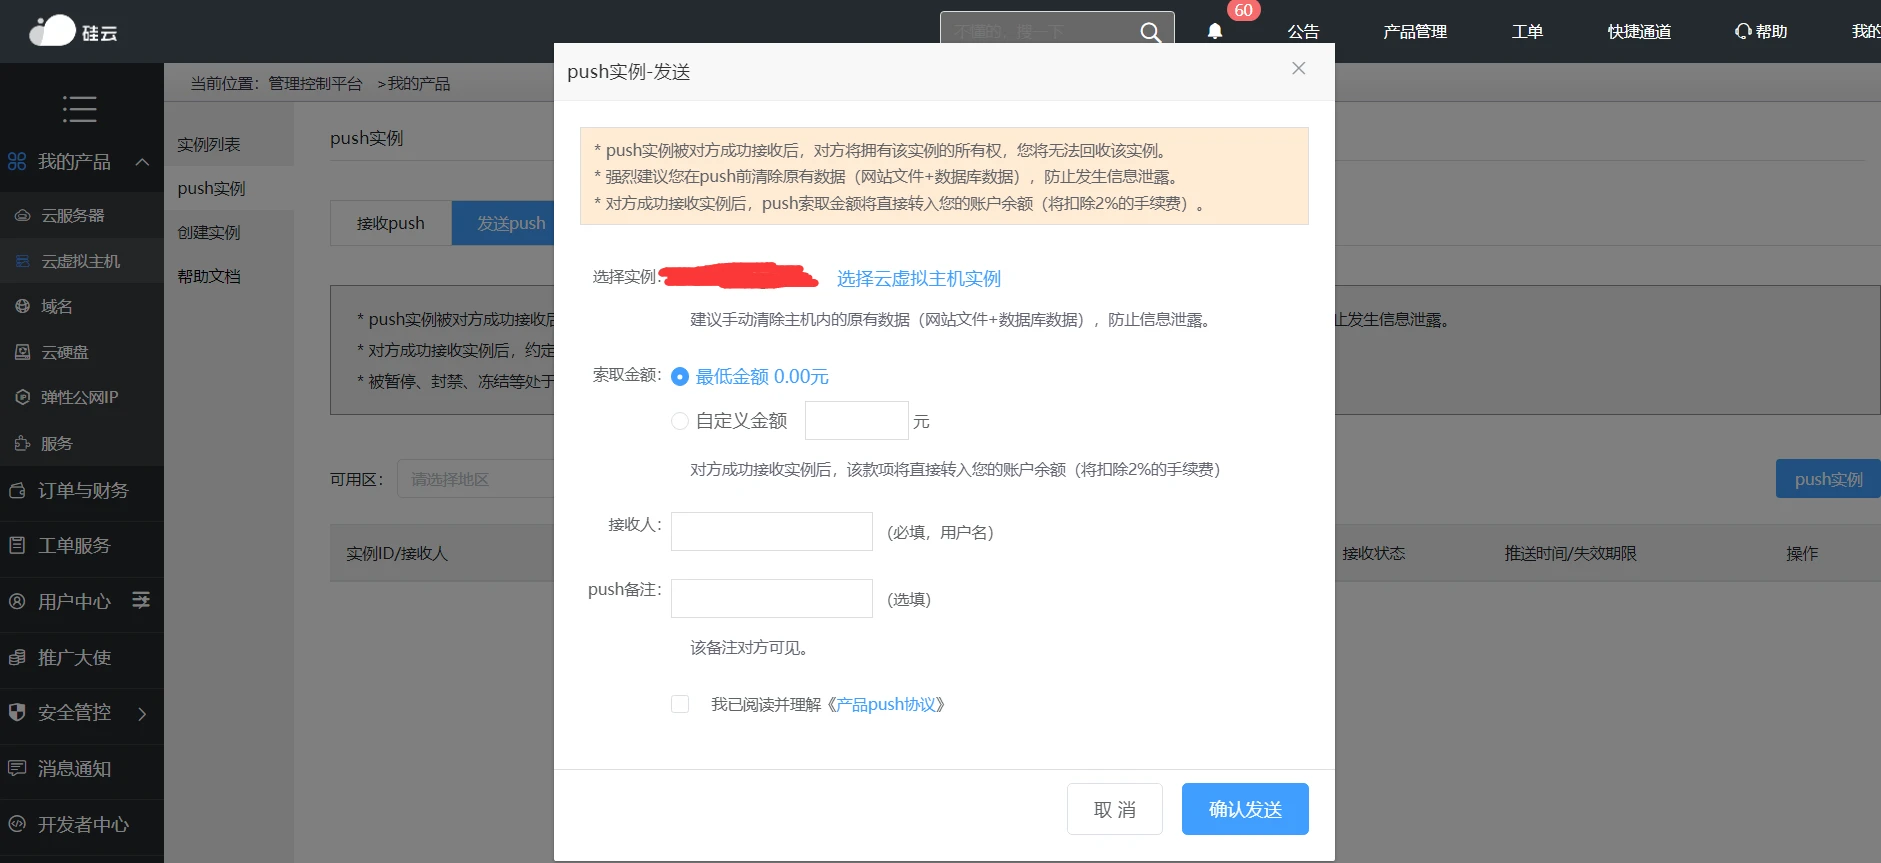Screen dimensions: 1881x863
Task: Click the 安全管控 shield icon
Action: point(17,712)
